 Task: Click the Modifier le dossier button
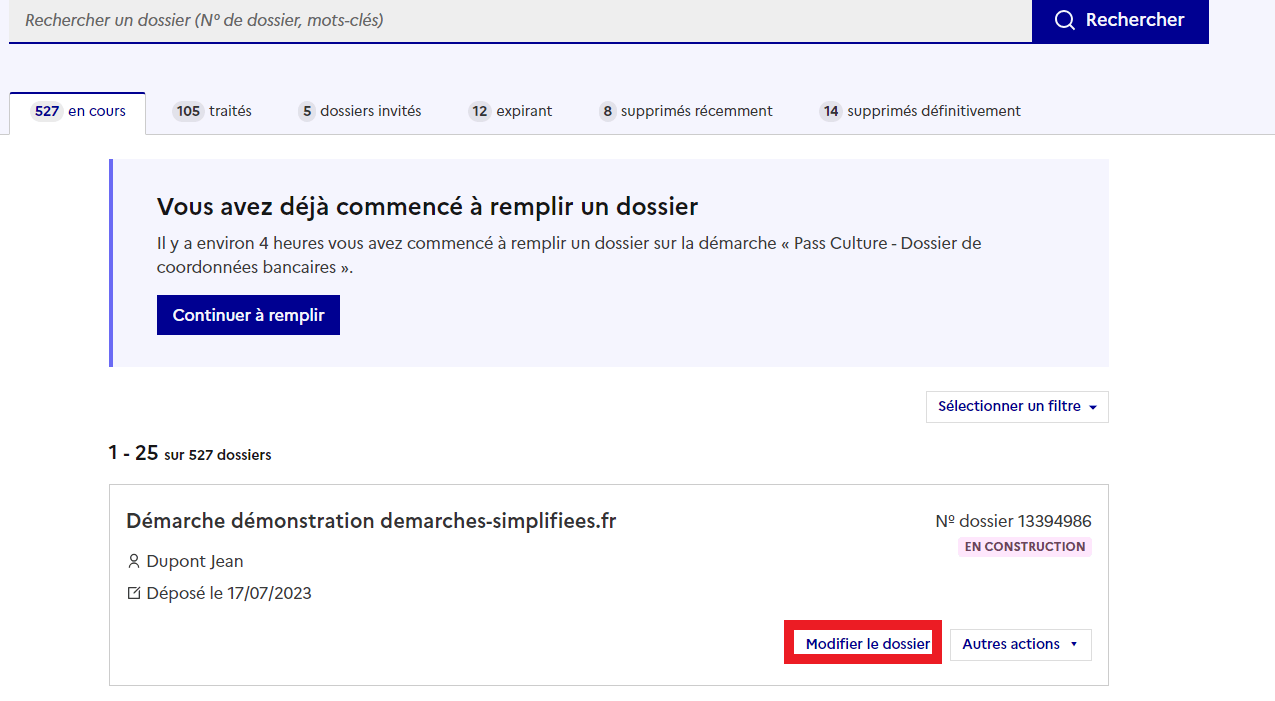pos(862,643)
